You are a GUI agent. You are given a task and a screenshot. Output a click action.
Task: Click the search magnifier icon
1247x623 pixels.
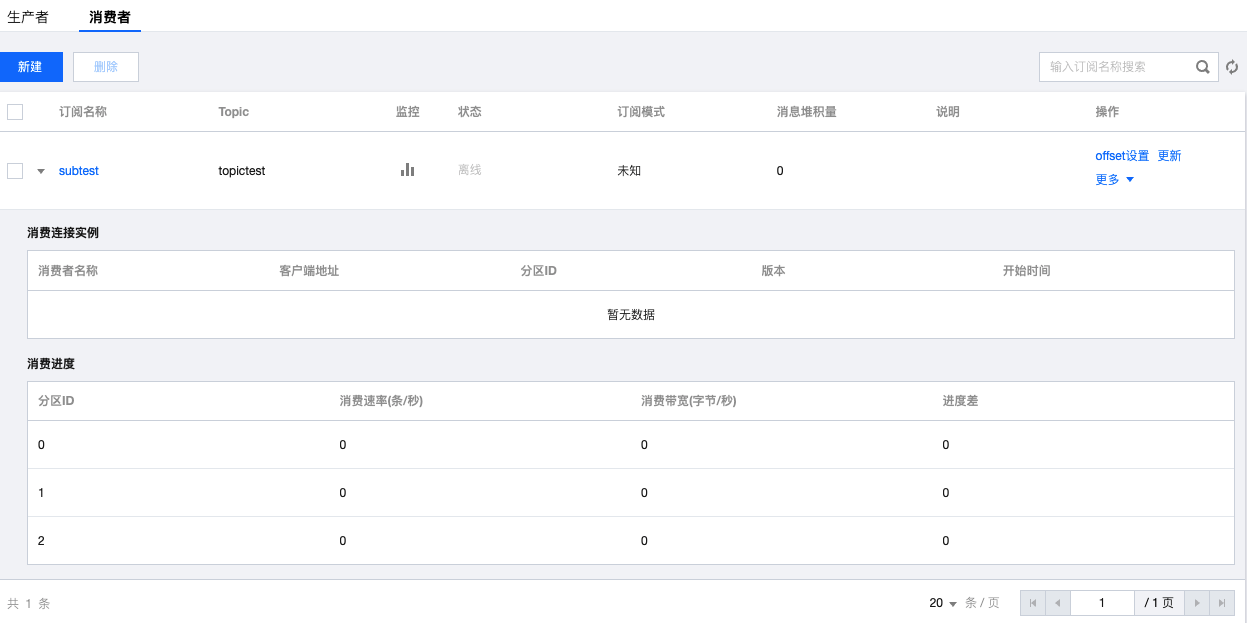pos(1203,67)
